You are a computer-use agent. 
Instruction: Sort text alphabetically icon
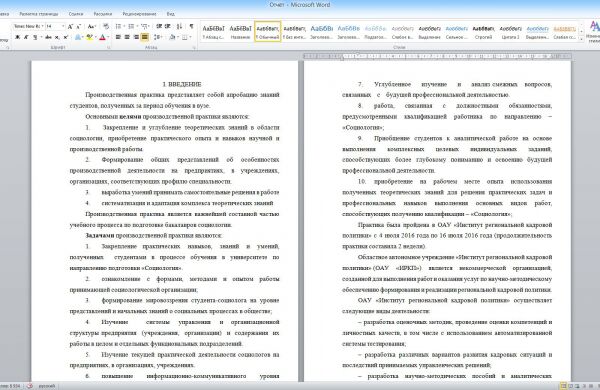click(x=179, y=26)
